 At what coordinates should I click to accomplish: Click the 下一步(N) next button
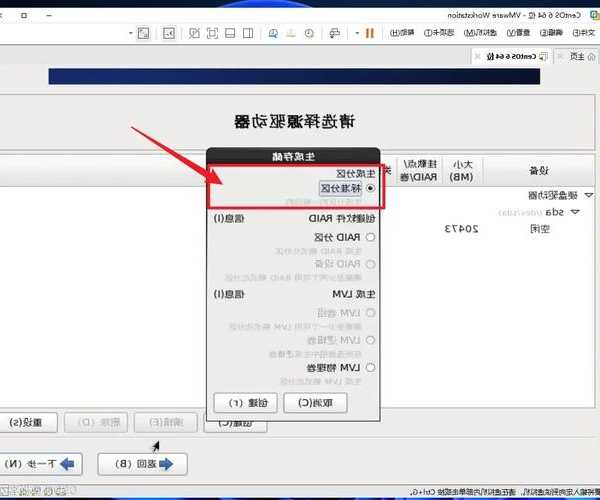coord(40,464)
